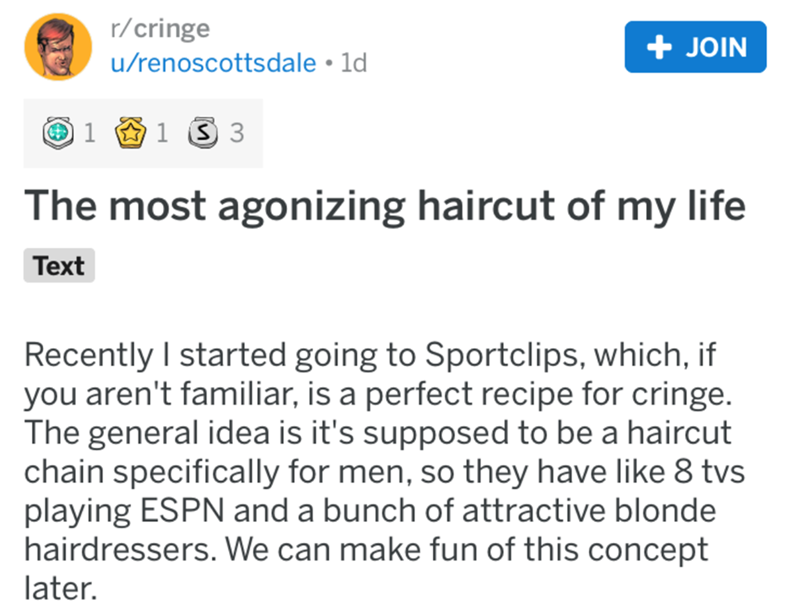Open post title 'The most agonizing haircut'
This screenshot has width=800, height=614.
tap(385, 207)
